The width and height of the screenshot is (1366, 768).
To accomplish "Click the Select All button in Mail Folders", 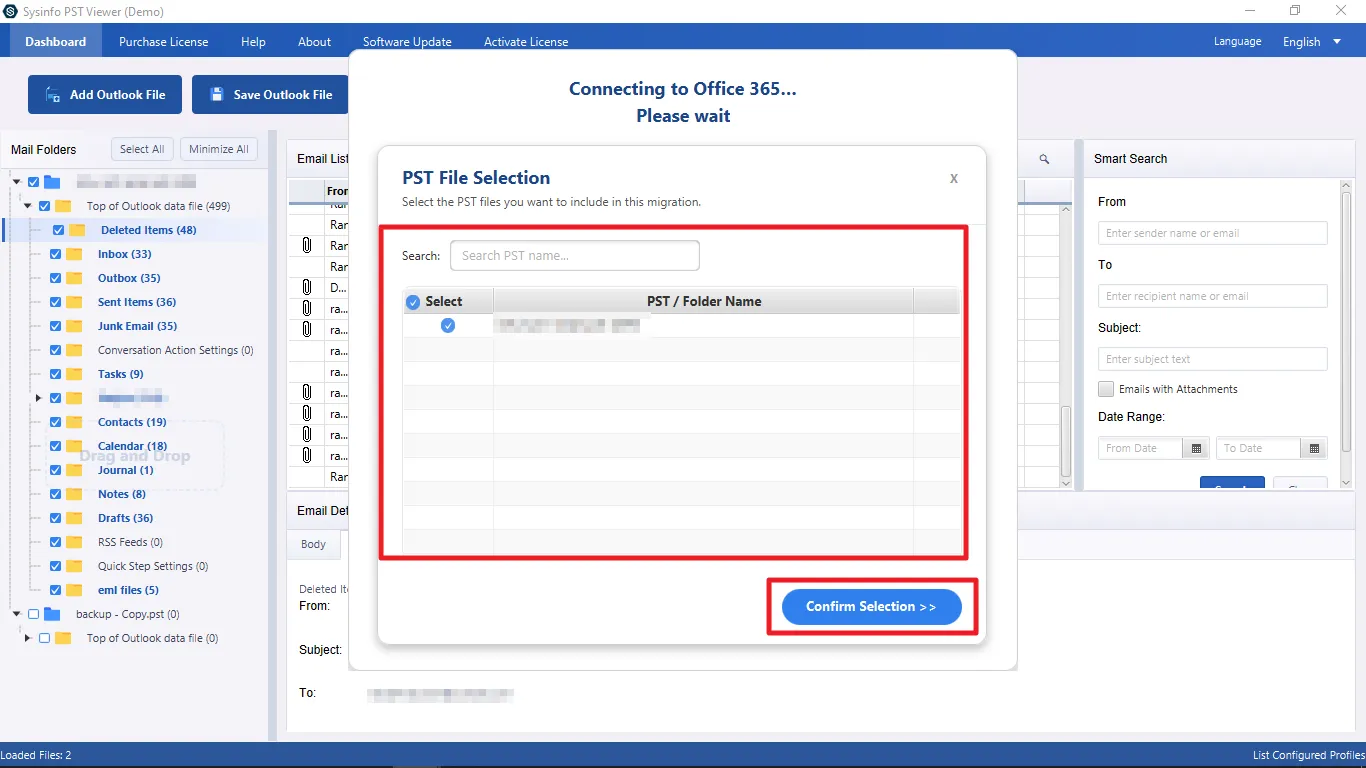I will pyautogui.click(x=142, y=149).
